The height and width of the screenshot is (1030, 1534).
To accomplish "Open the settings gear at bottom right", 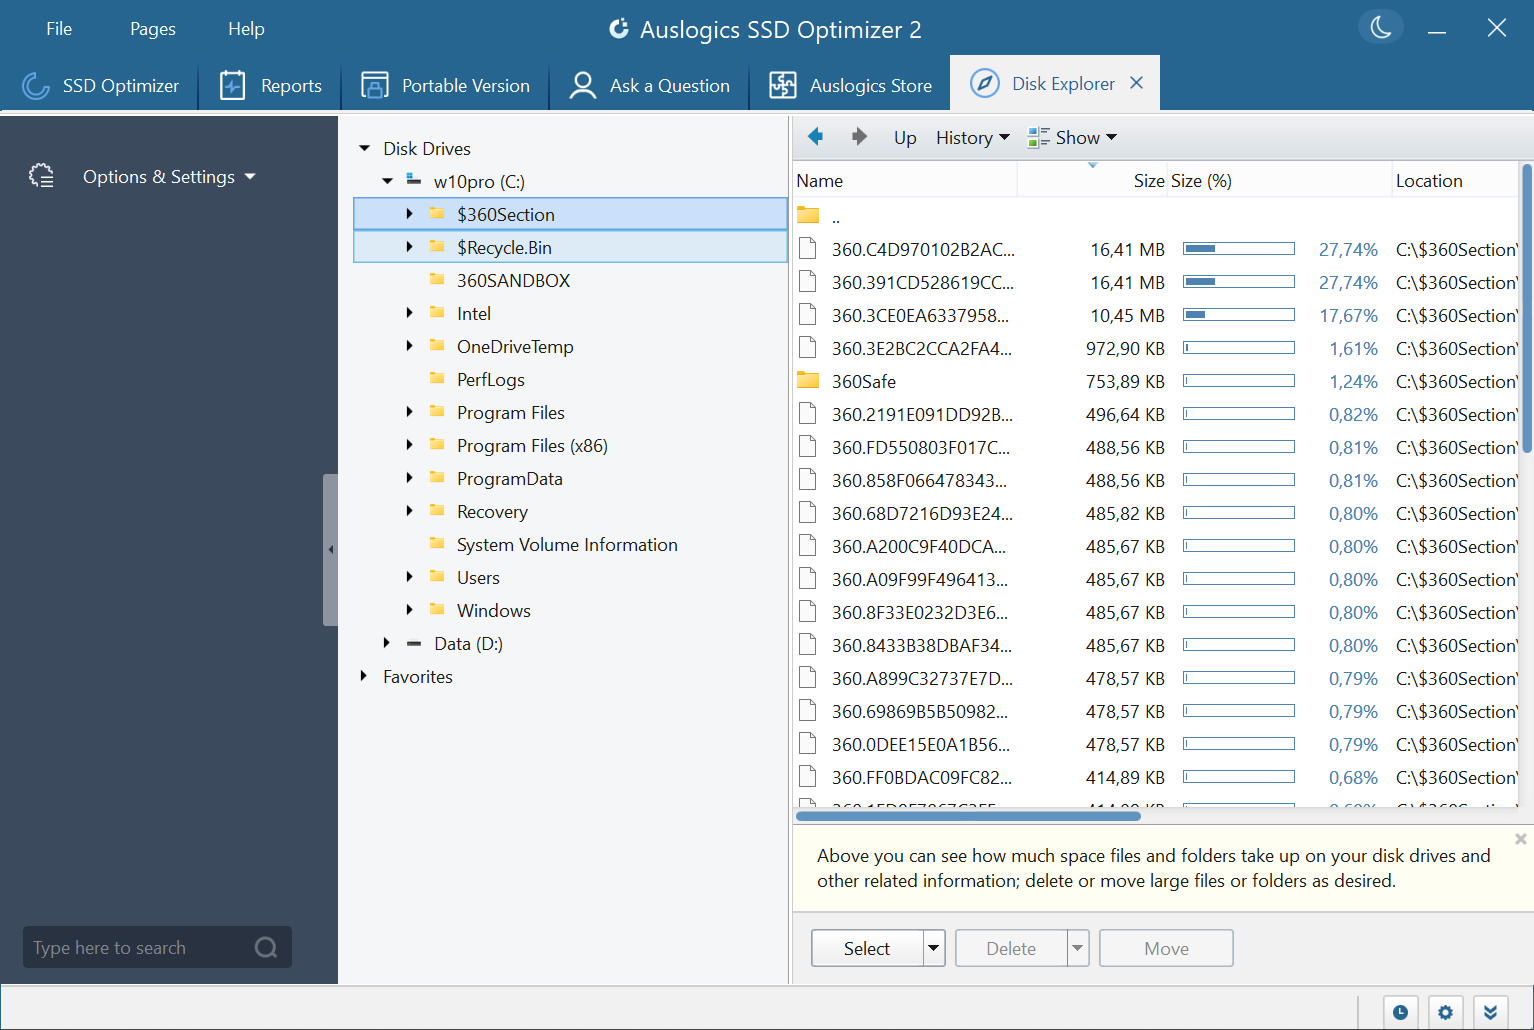I will click(x=1445, y=1012).
